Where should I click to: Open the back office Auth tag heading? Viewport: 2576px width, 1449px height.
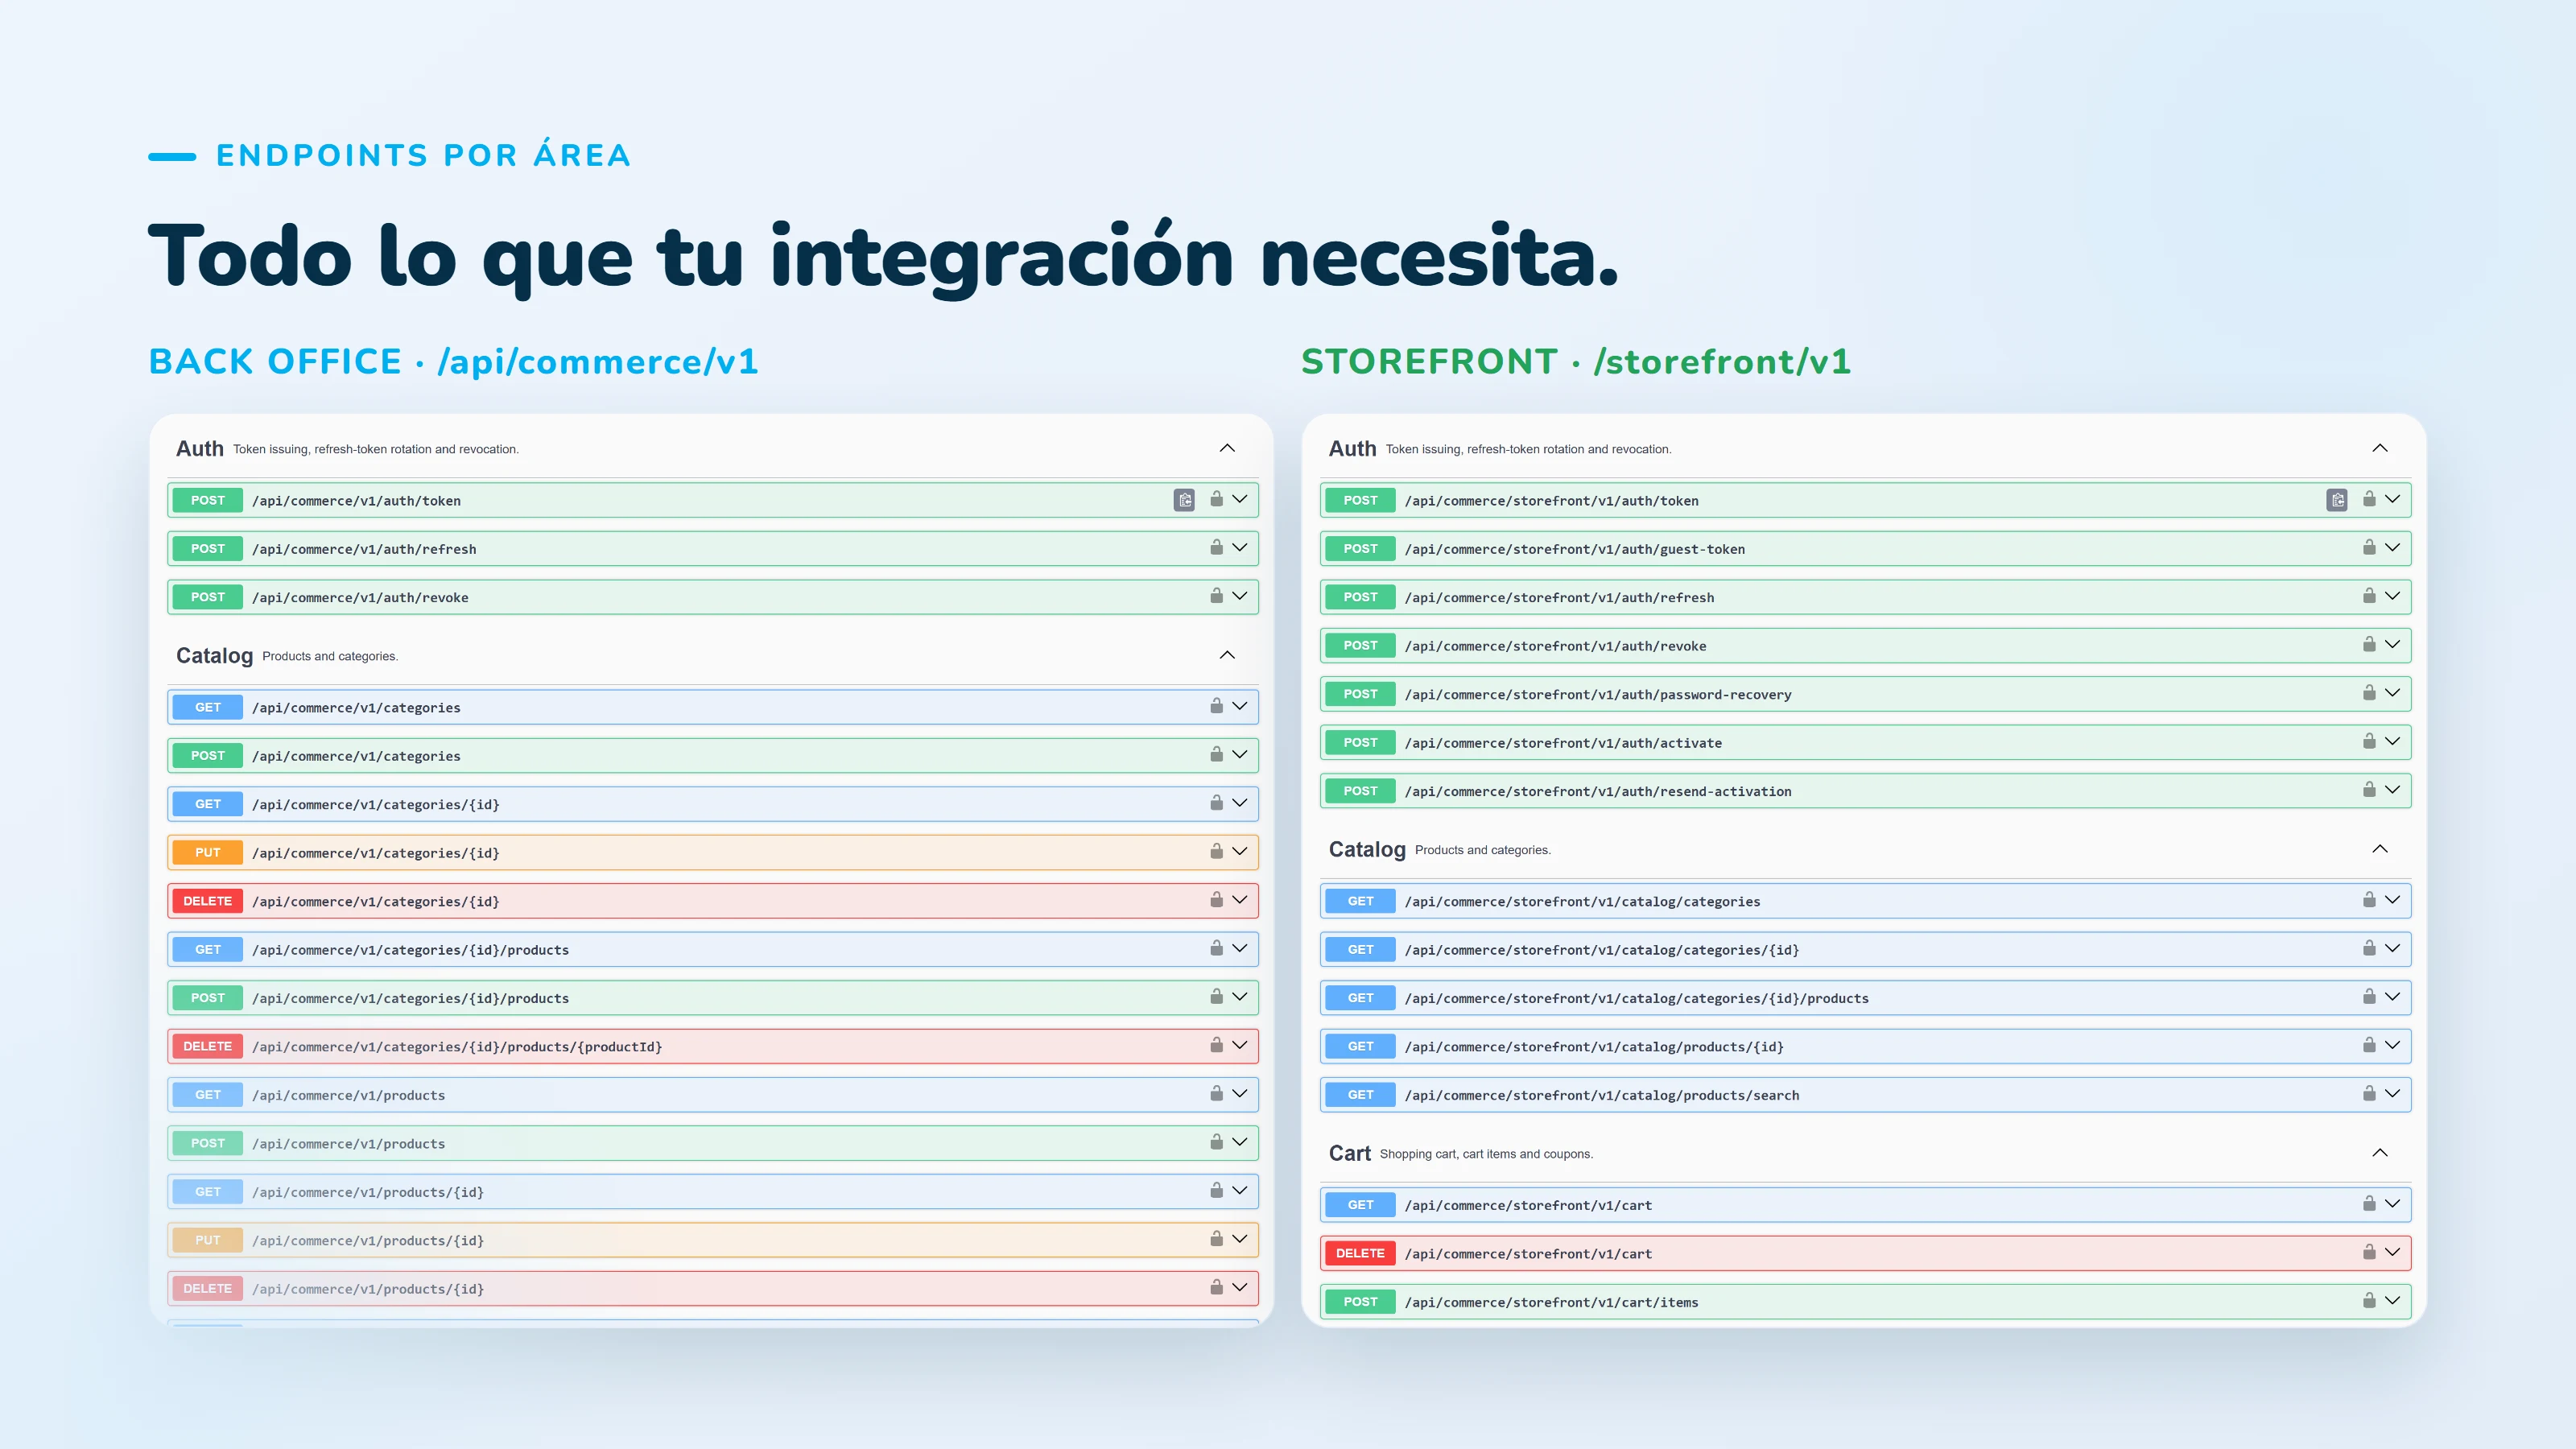coord(200,449)
